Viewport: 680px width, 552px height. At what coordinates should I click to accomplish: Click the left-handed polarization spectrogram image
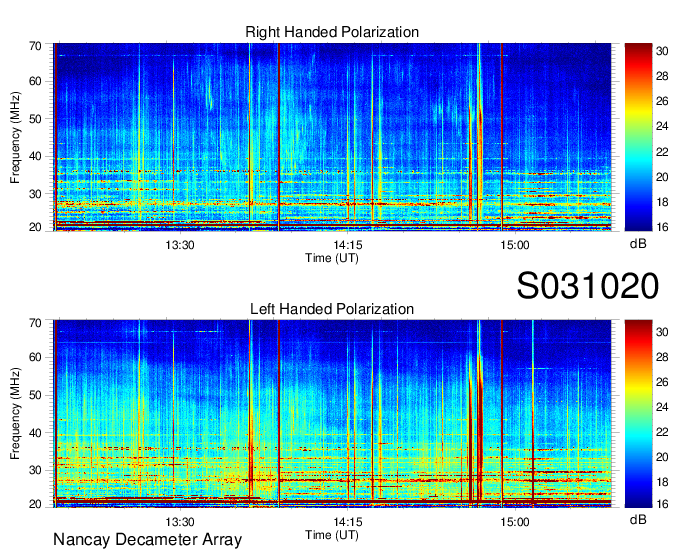[x=332, y=414]
